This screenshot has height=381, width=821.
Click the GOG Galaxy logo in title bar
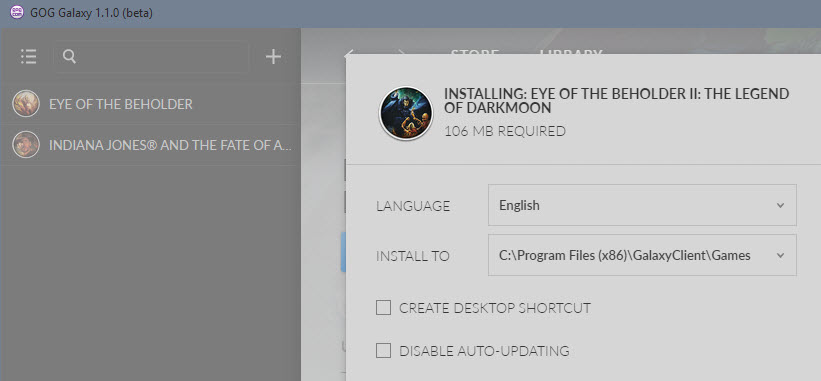pyautogui.click(x=17, y=13)
